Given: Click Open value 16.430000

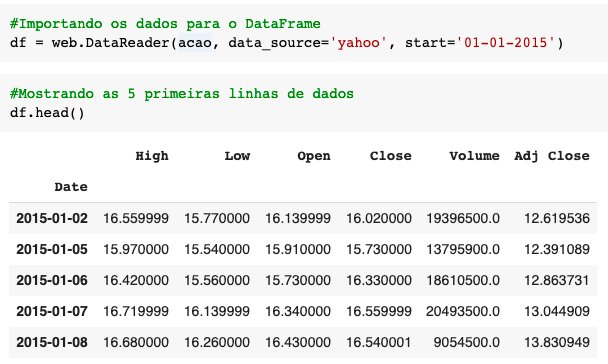Looking at the screenshot, I should coord(298,342).
